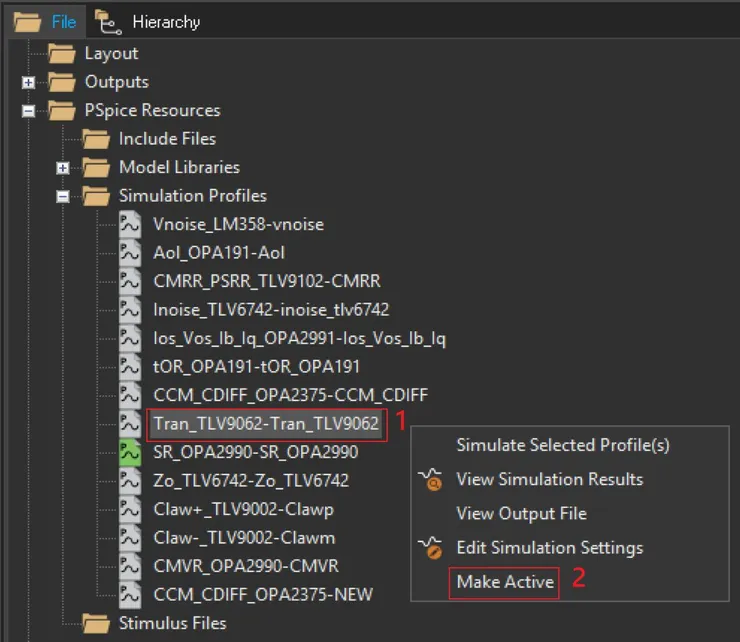
Task: Select Inoise_TLV6742-inoise_tlv6742 profile name
Action: point(271,310)
